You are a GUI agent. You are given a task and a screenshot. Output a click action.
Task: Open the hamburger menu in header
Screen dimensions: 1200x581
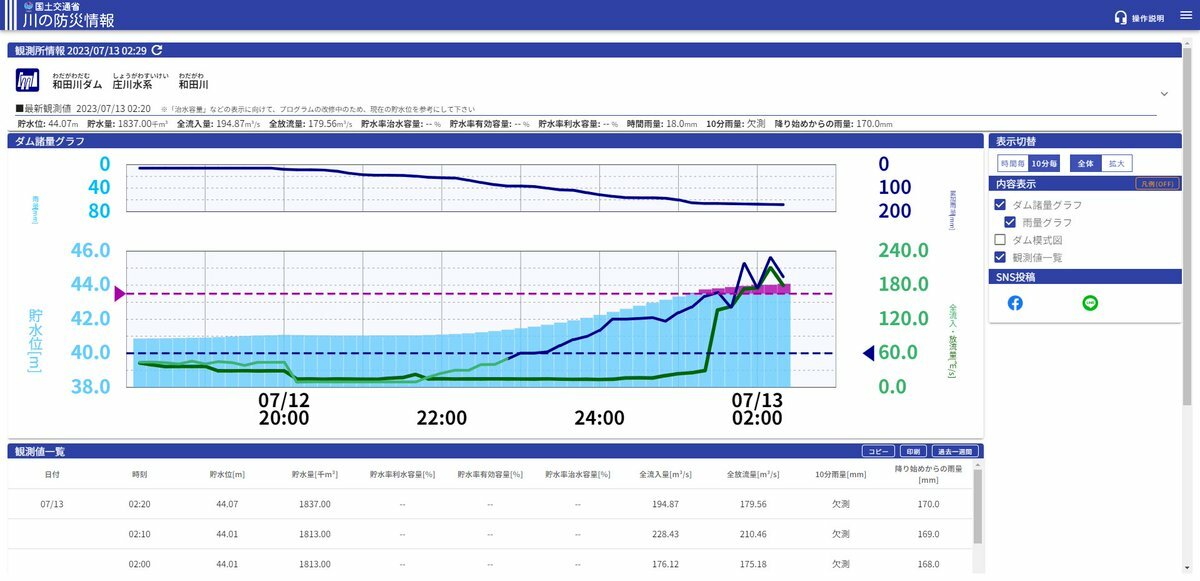point(1186,16)
